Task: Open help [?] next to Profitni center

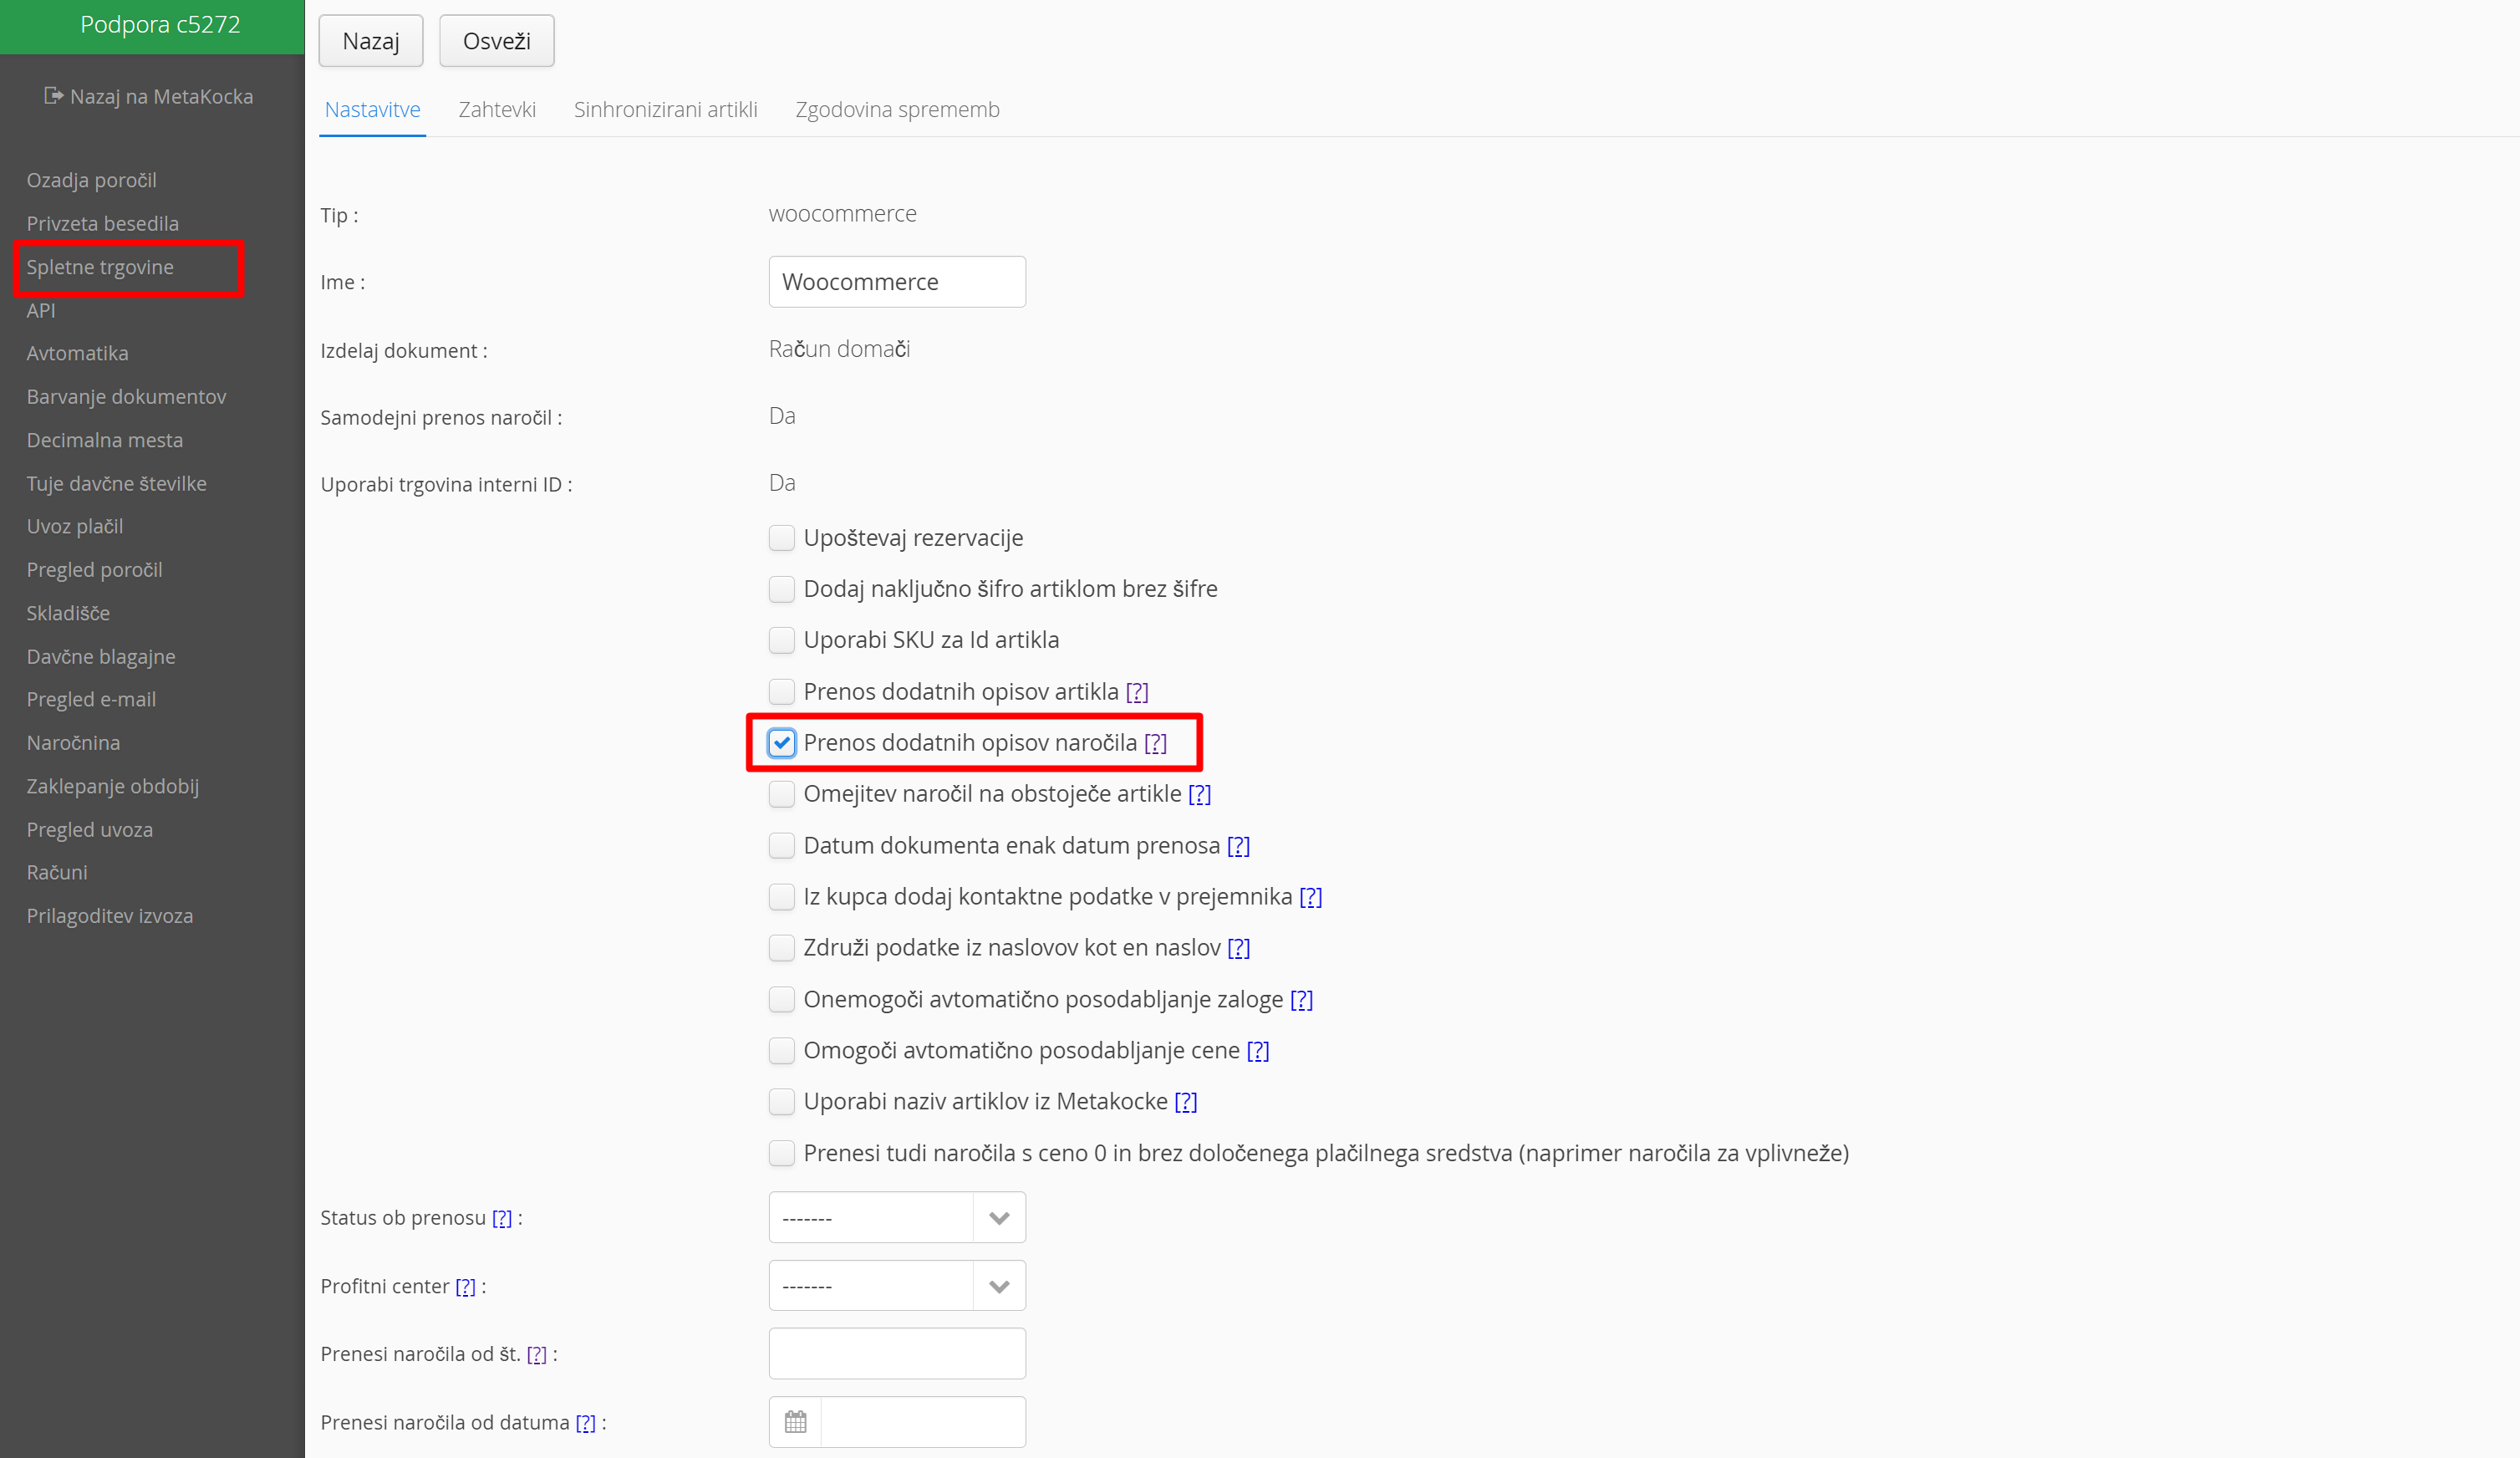Action: pyautogui.click(x=465, y=1286)
